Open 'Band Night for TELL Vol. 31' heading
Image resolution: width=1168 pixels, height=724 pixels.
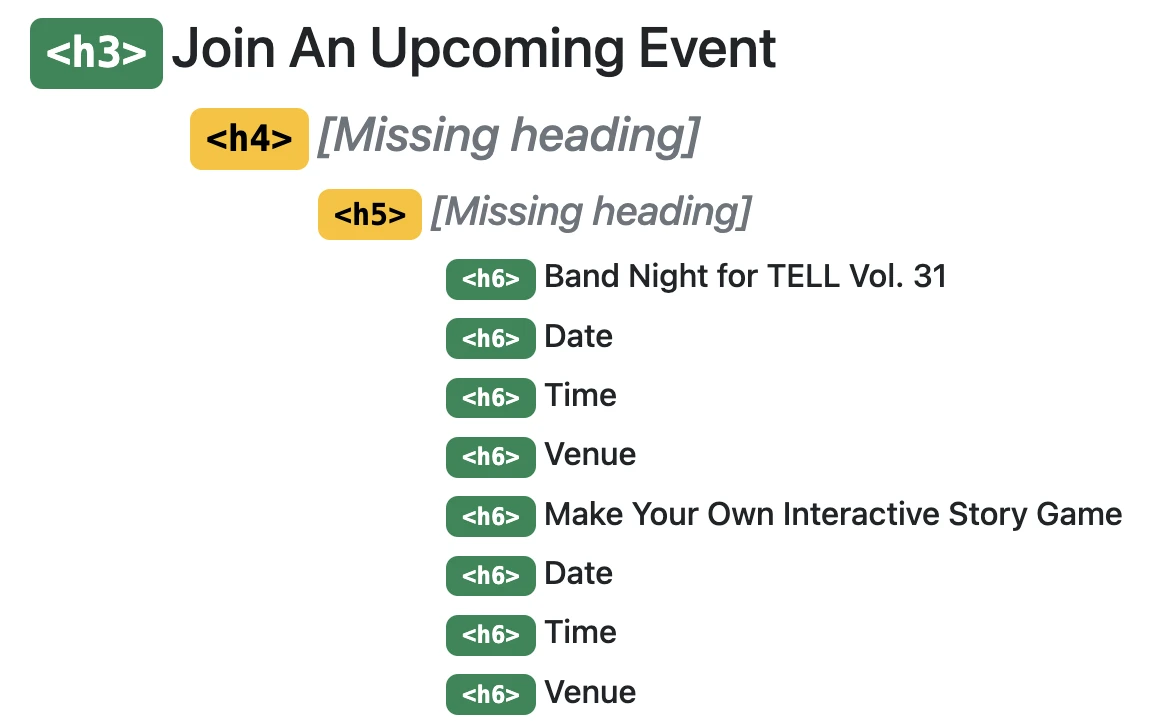coord(745,277)
